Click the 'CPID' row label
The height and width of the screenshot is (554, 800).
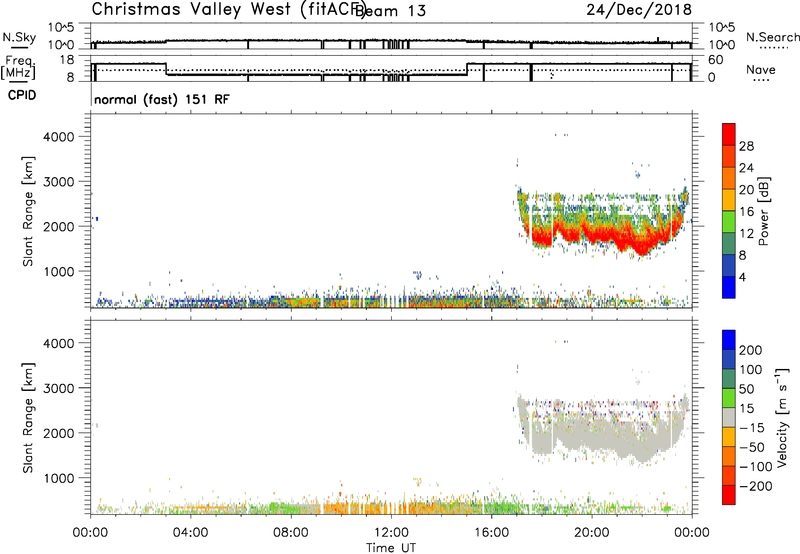tap(22, 95)
